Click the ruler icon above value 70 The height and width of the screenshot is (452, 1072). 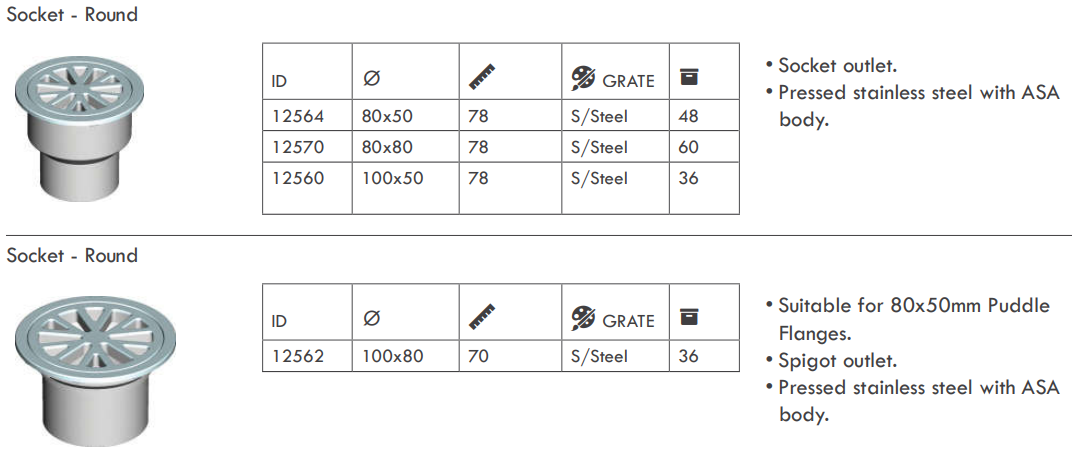[x=482, y=317]
